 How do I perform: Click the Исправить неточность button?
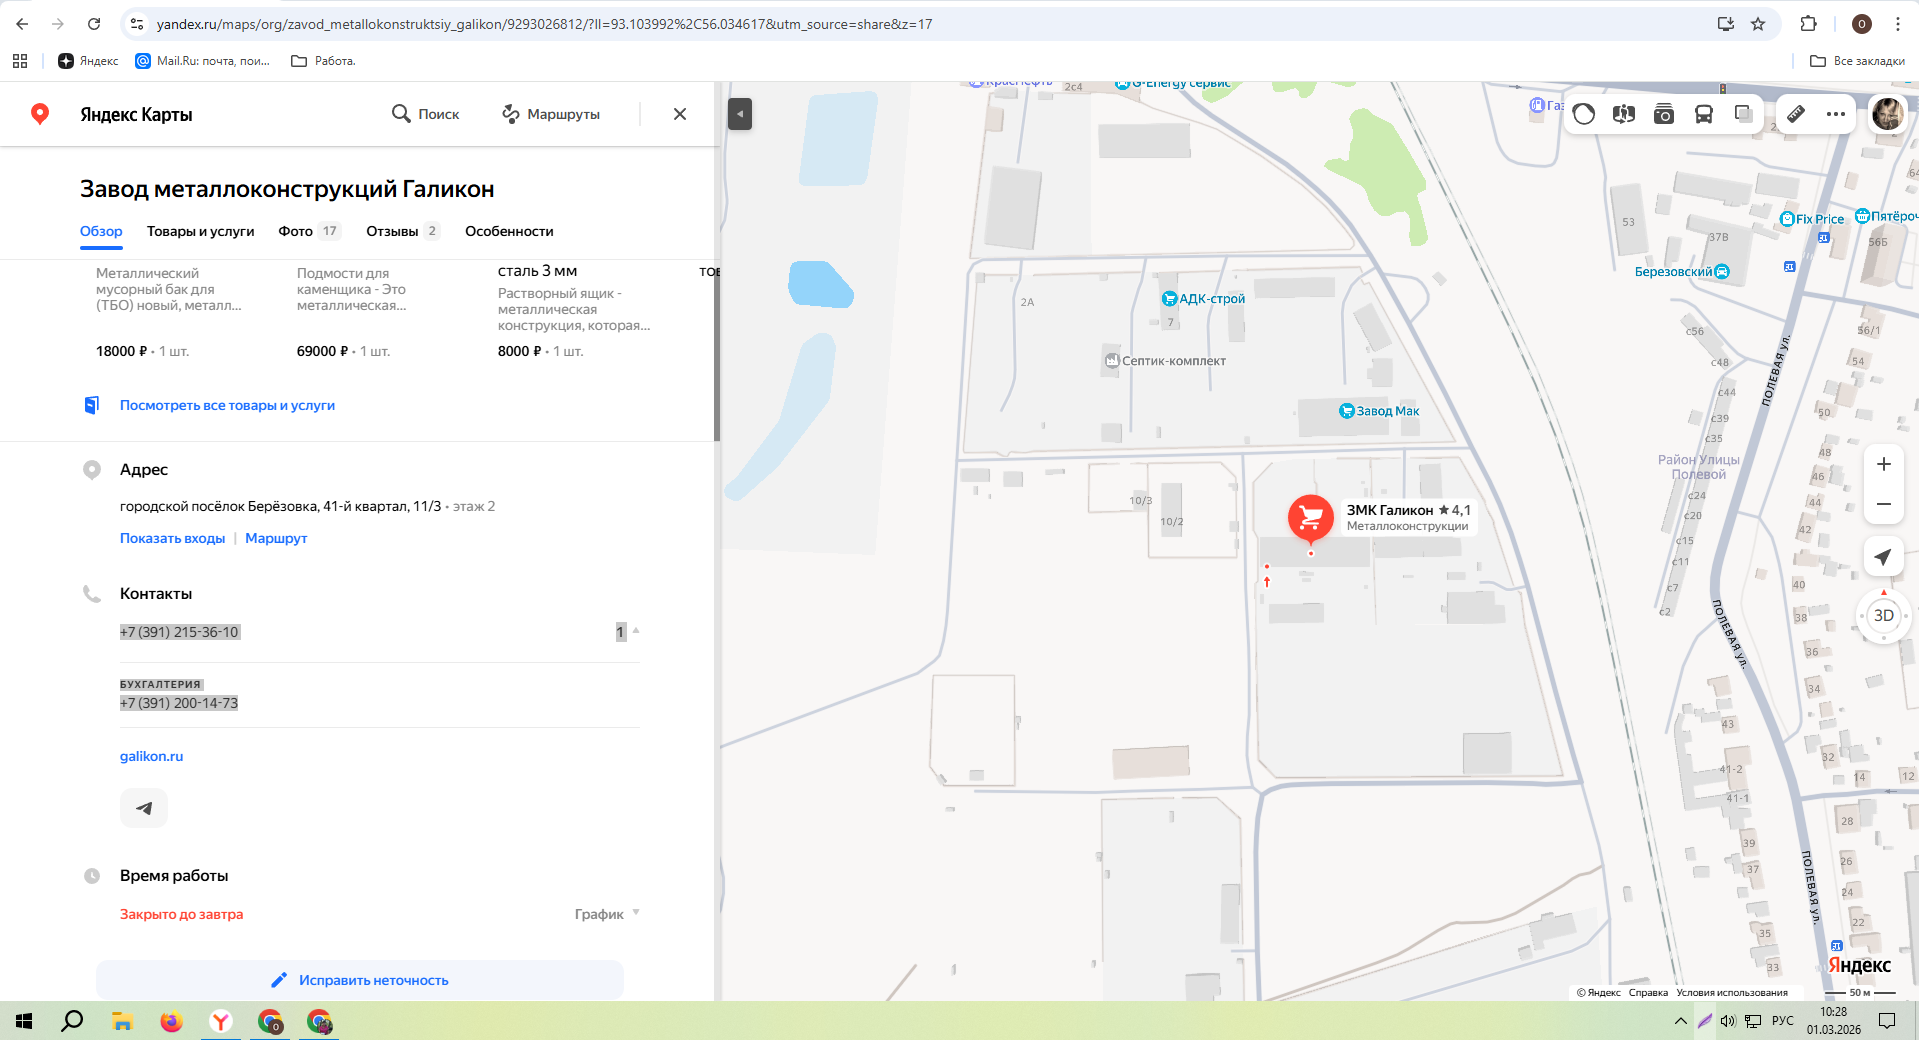click(360, 980)
